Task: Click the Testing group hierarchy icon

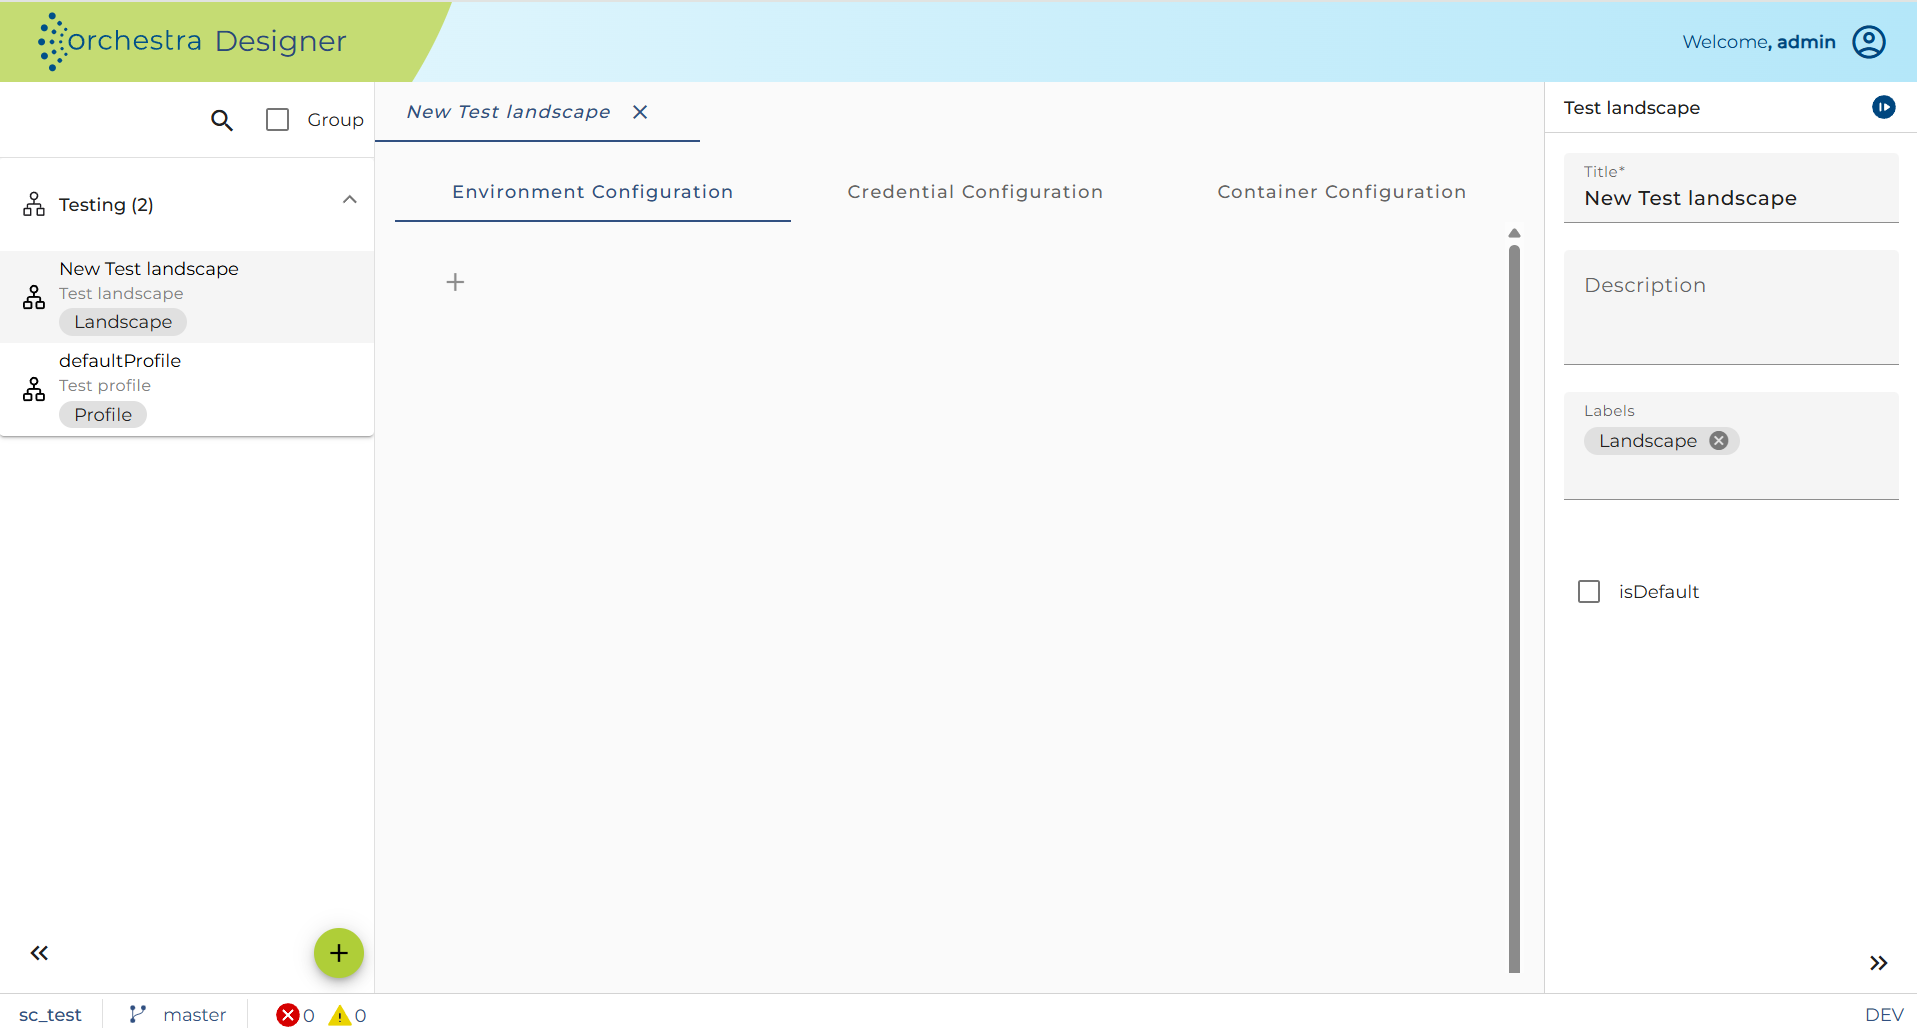Action: coord(34,205)
